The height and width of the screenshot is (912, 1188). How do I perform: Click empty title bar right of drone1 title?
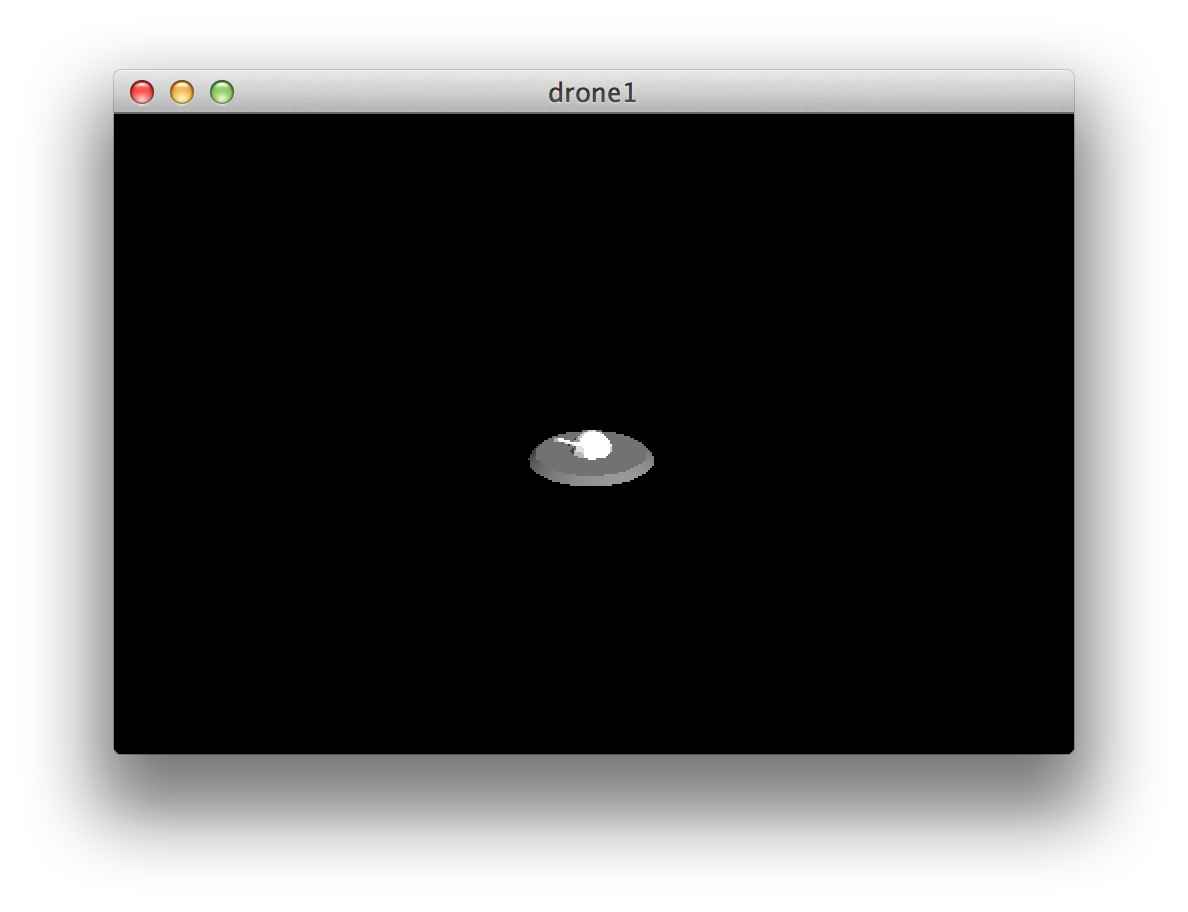(x=850, y=92)
